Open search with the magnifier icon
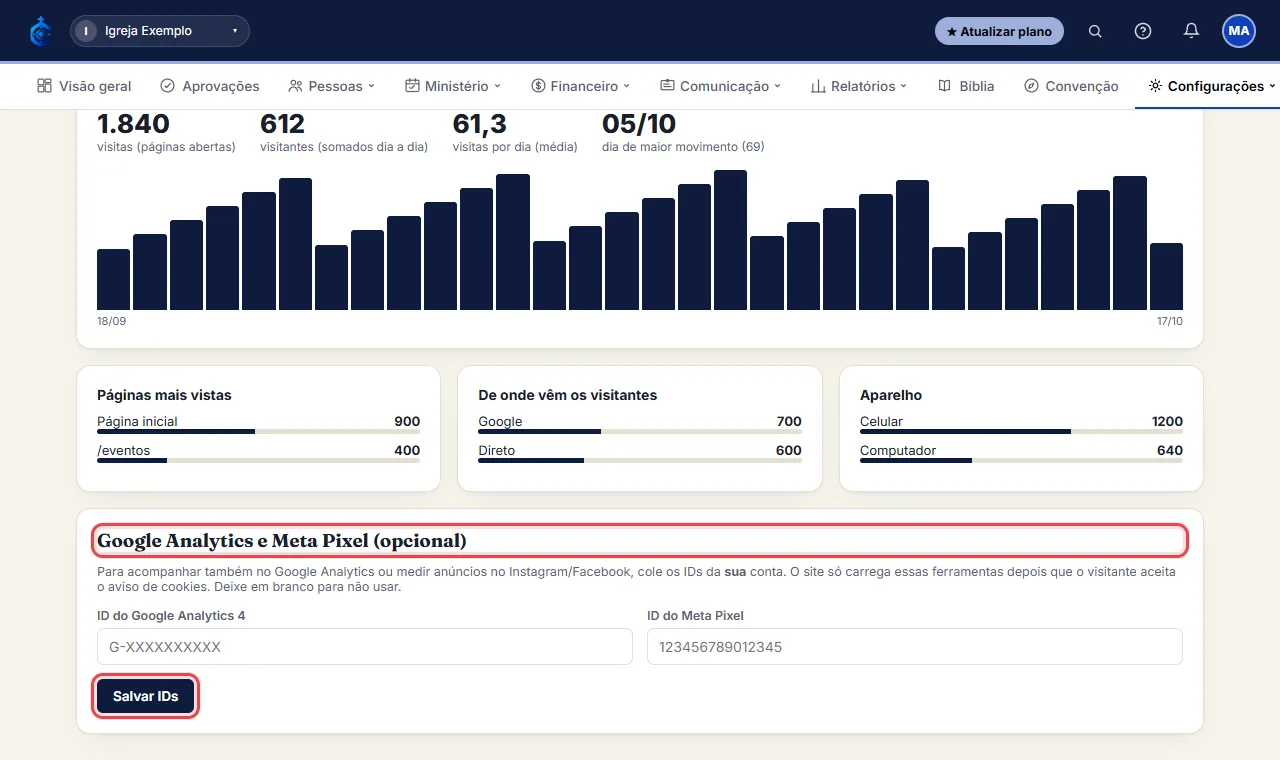Image resolution: width=1280 pixels, height=760 pixels. pyautogui.click(x=1095, y=31)
